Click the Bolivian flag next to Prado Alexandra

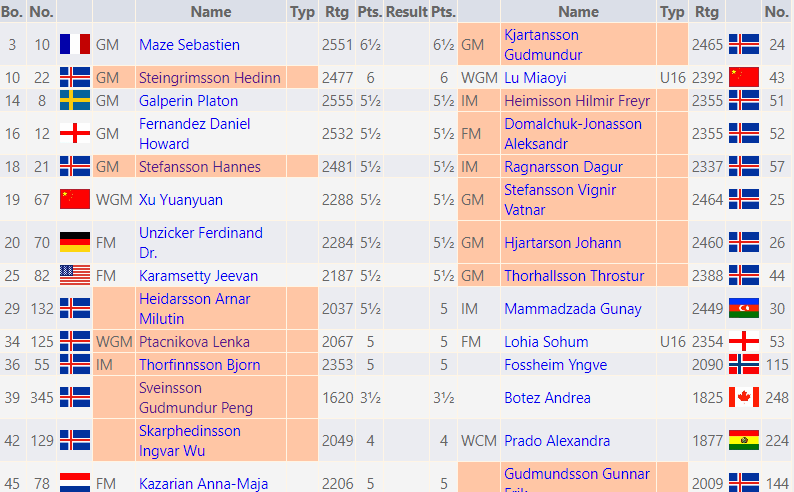[x=743, y=441]
